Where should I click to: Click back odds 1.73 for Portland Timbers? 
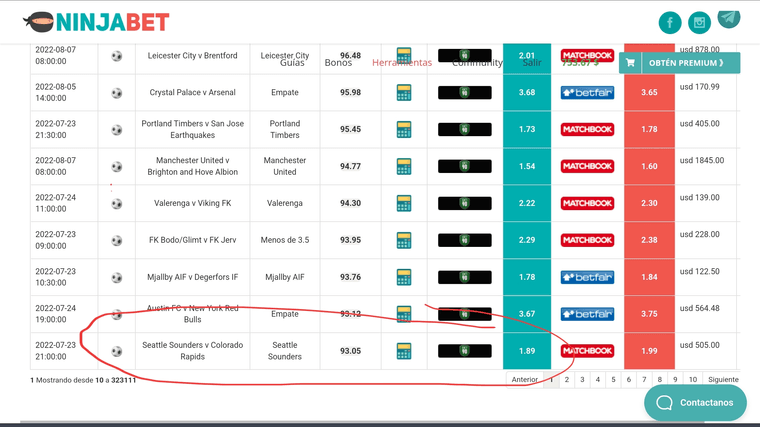tap(527, 129)
